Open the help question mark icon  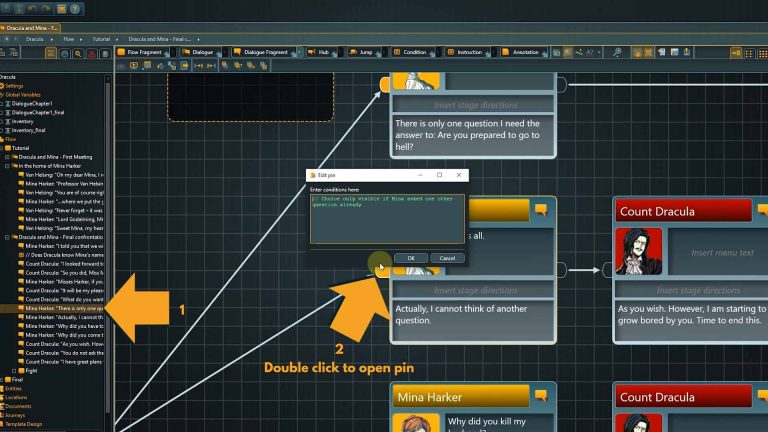(75, 8)
